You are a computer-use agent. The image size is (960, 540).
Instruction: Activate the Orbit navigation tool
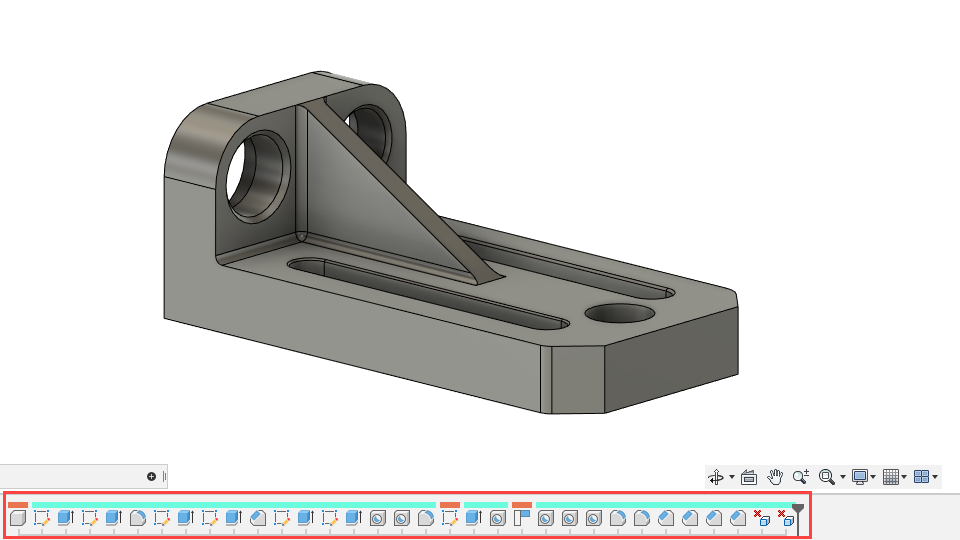pyautogui.click(x=716, y=477)
